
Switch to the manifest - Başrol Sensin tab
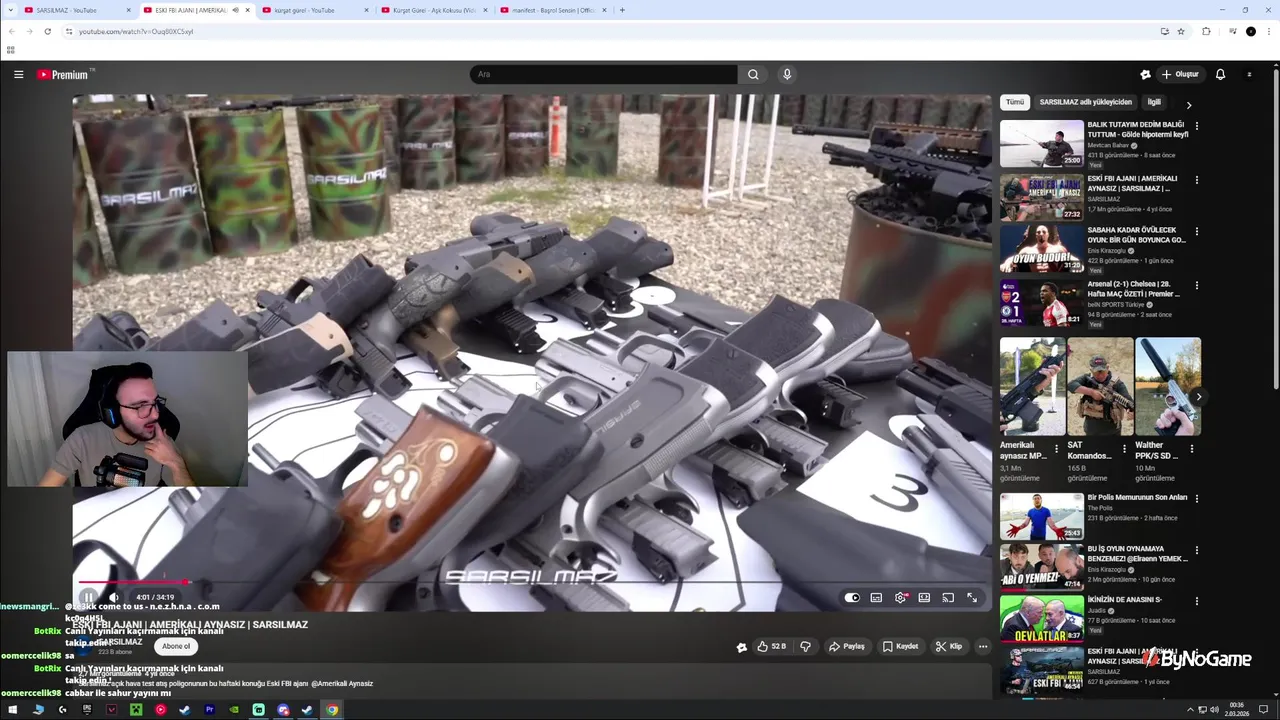[x=554, y=10]
